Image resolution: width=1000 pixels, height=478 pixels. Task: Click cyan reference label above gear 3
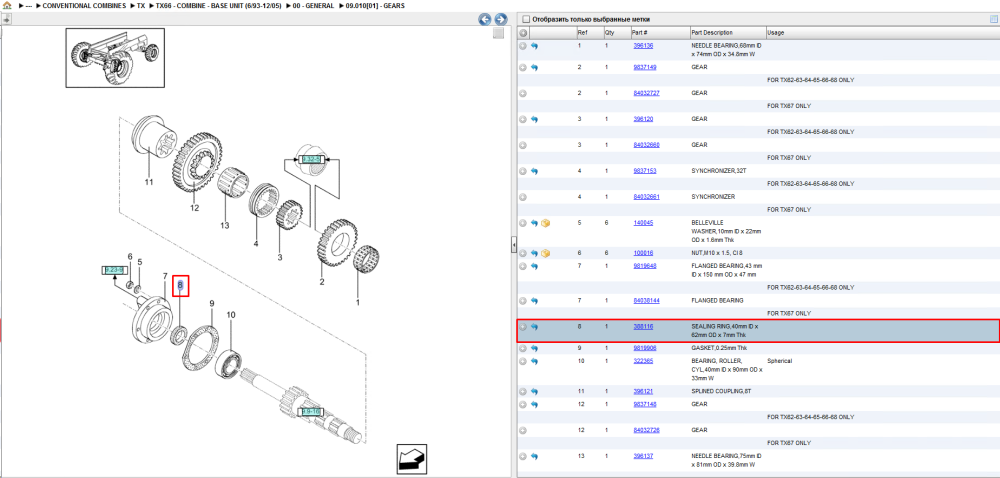(x=312, y=159)
